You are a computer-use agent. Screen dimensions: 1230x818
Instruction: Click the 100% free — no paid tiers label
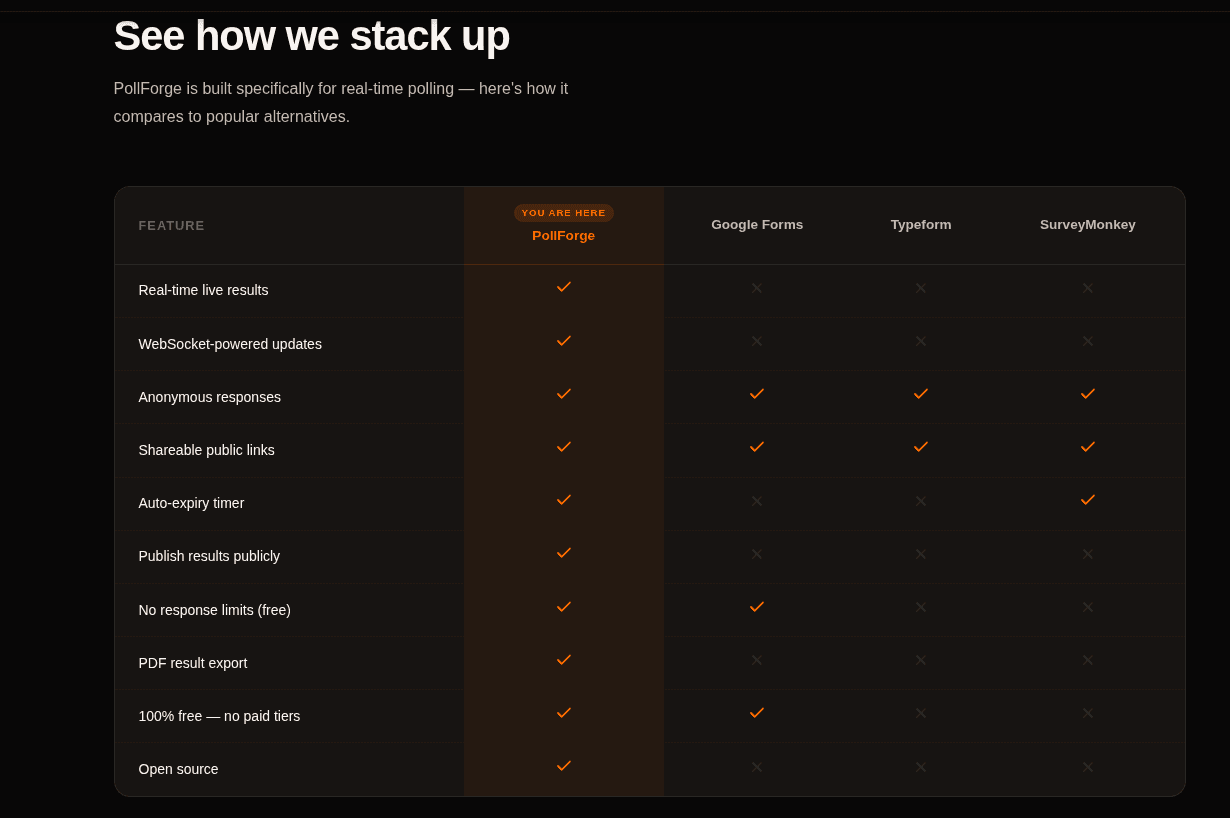(x=219, y=716)
